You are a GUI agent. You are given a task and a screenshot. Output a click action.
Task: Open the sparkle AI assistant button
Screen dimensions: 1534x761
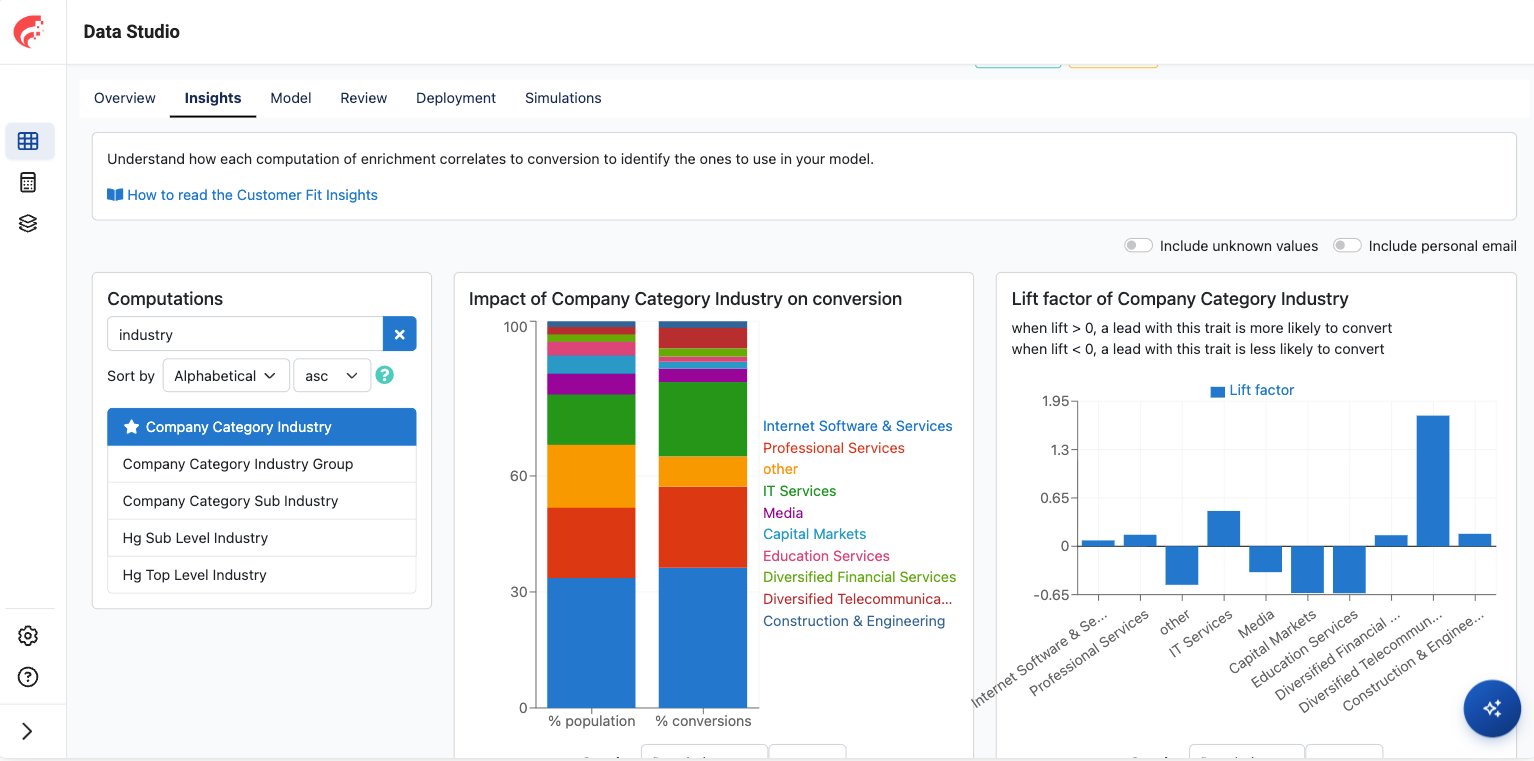pyautogui.click(x=1493, y=708)
